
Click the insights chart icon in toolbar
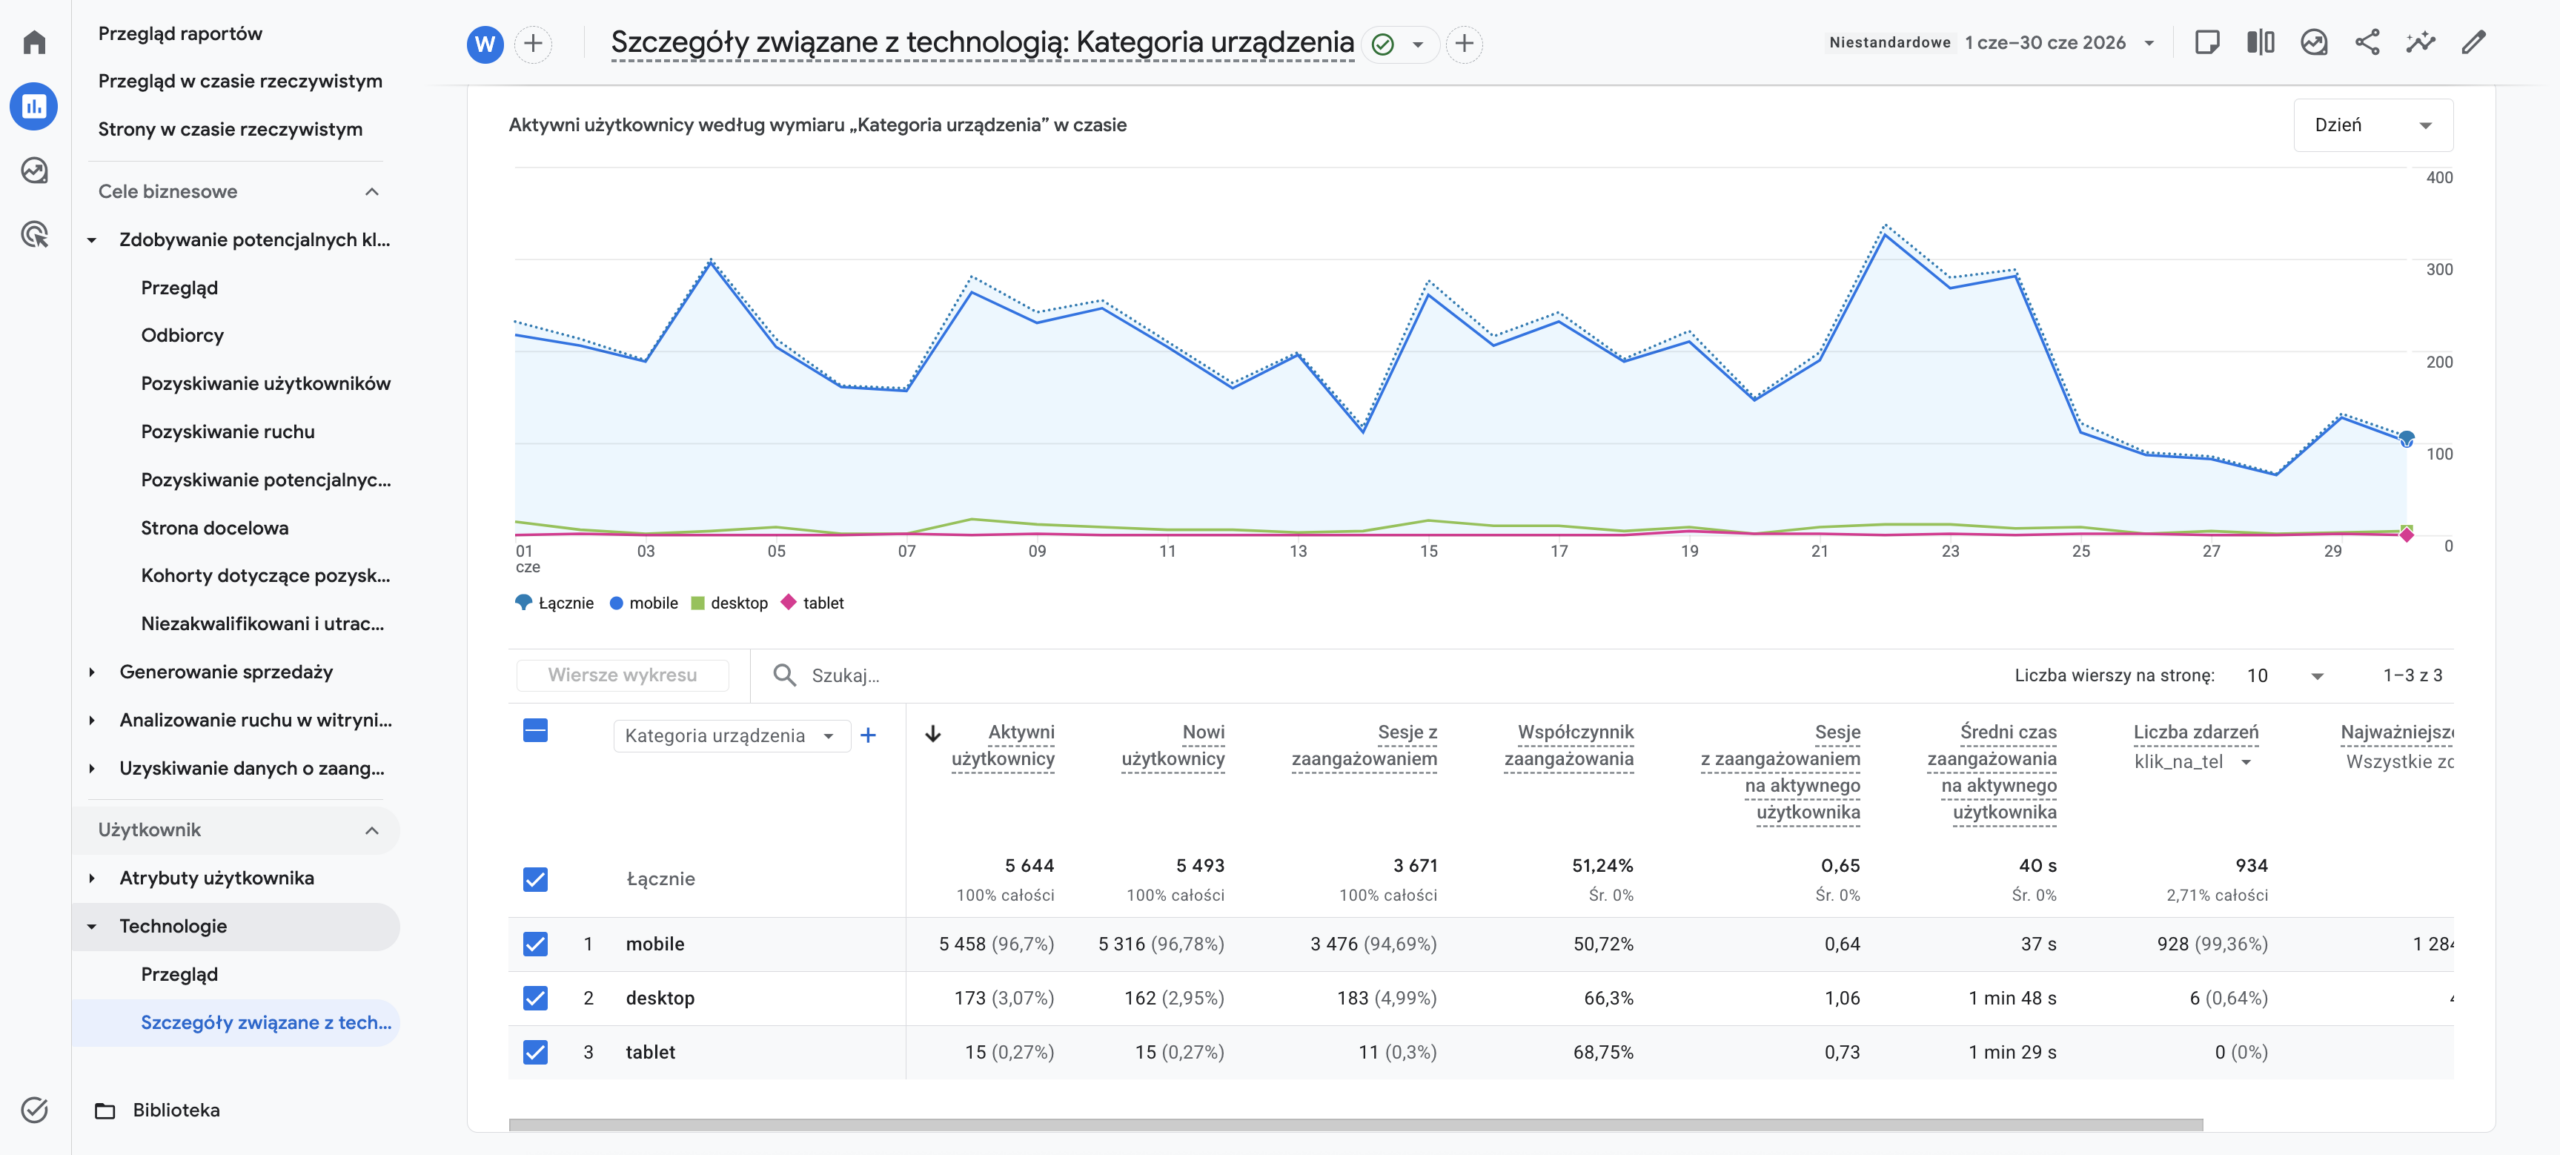[2314, 43]
